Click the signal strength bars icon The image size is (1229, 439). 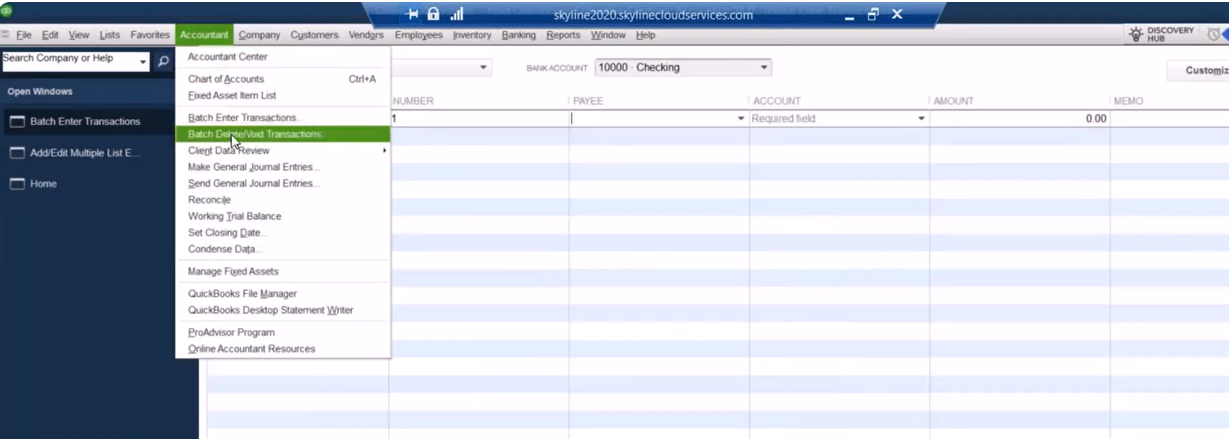pyautogui.click(x=457, y=16)
